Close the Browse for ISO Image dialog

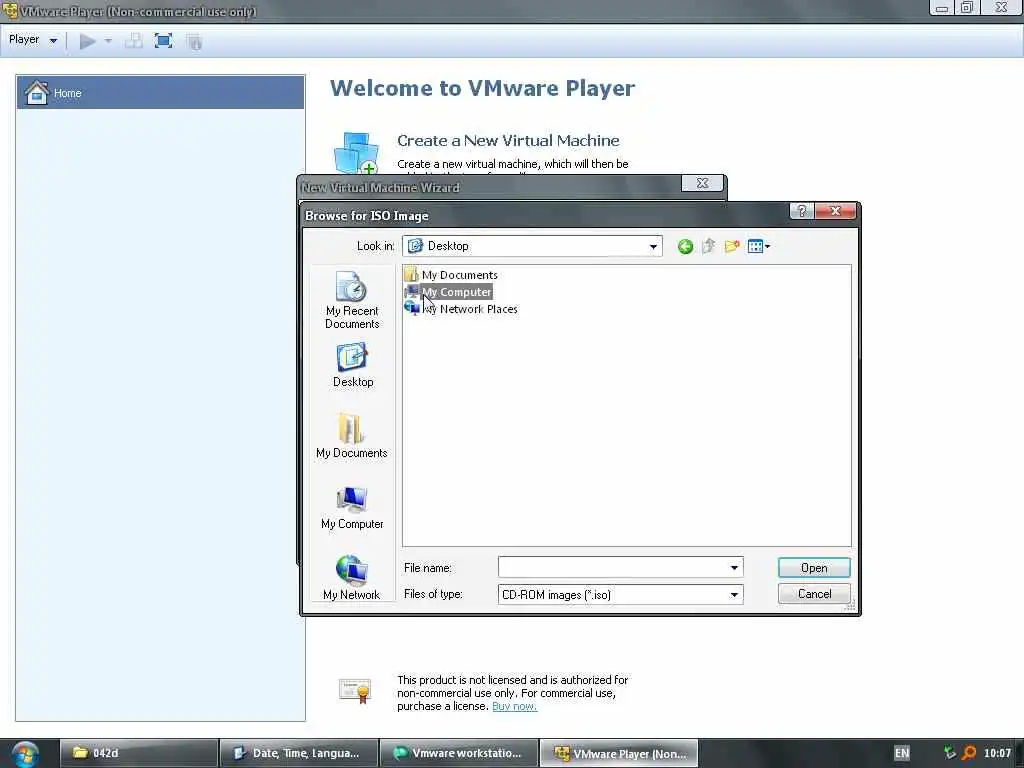tap(835, 211)
